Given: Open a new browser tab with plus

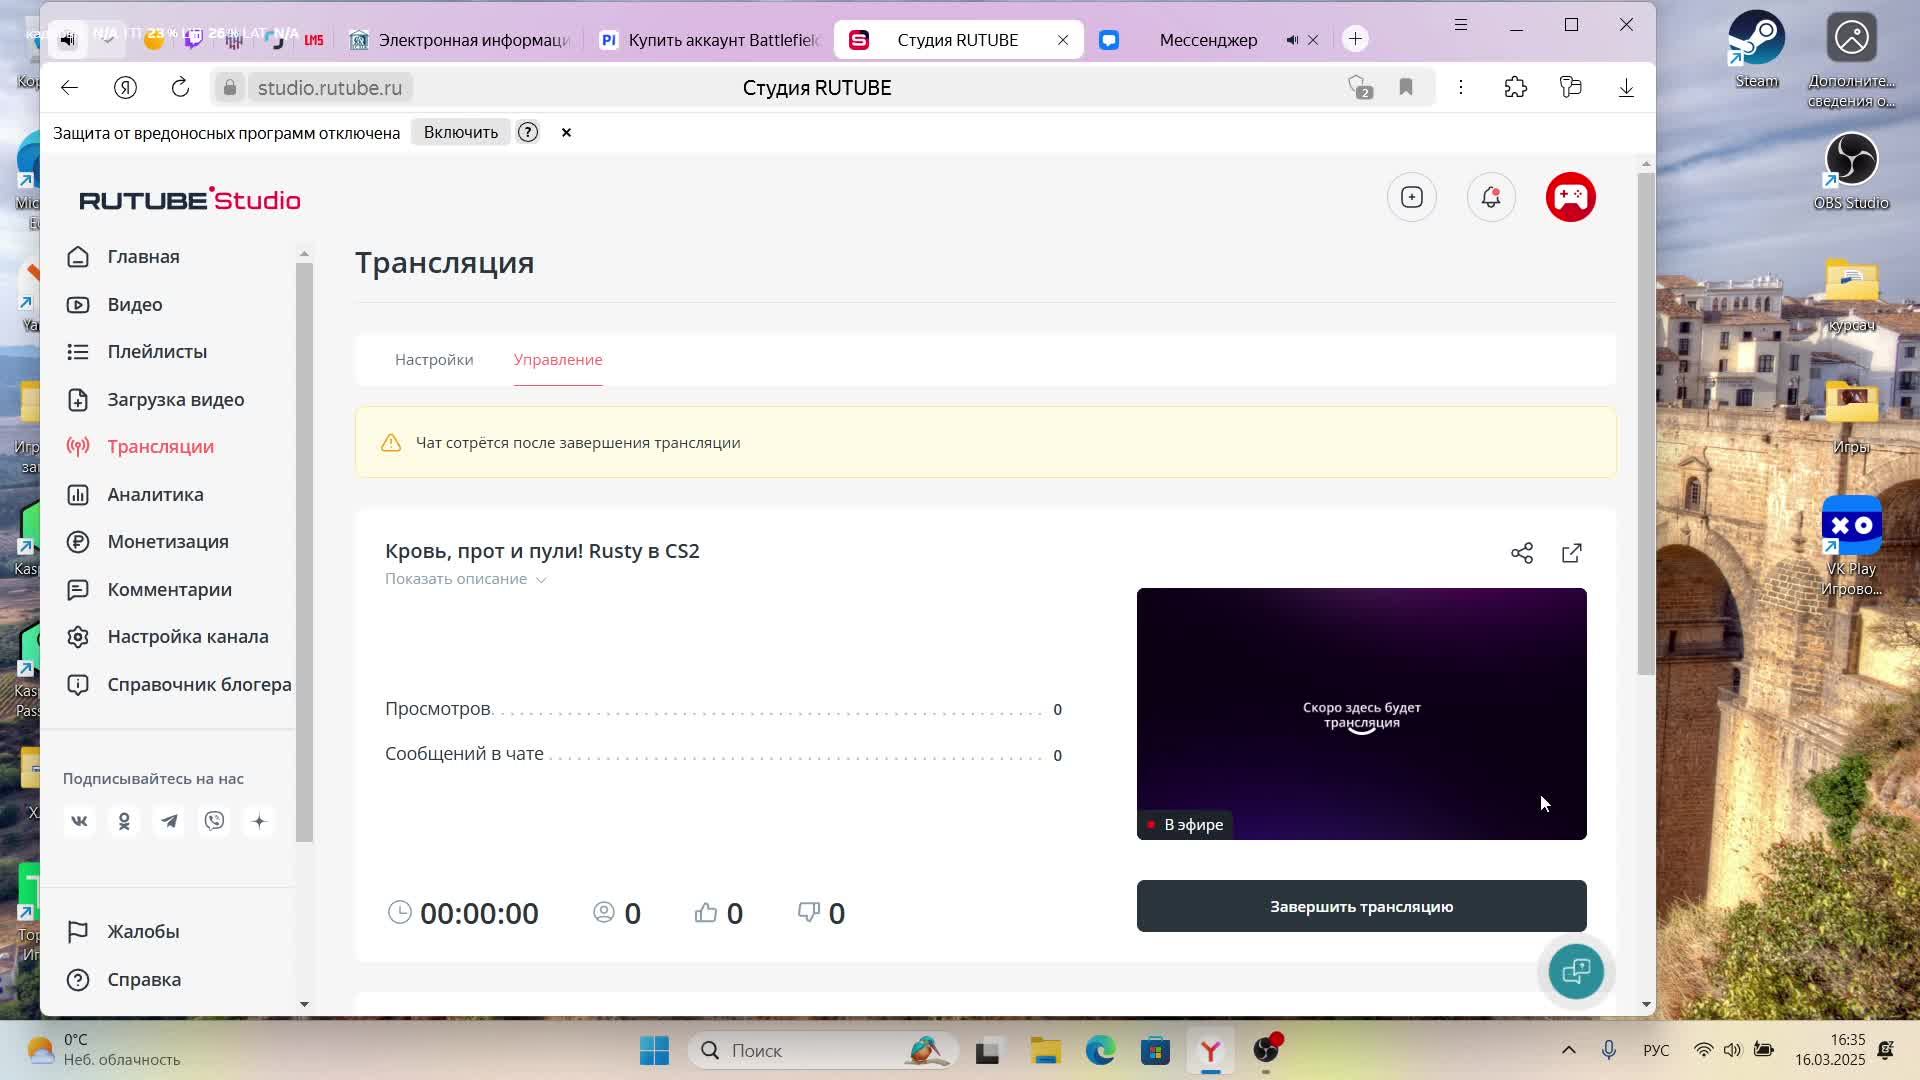Looking at the screenshot, I should pos(1355,39).
